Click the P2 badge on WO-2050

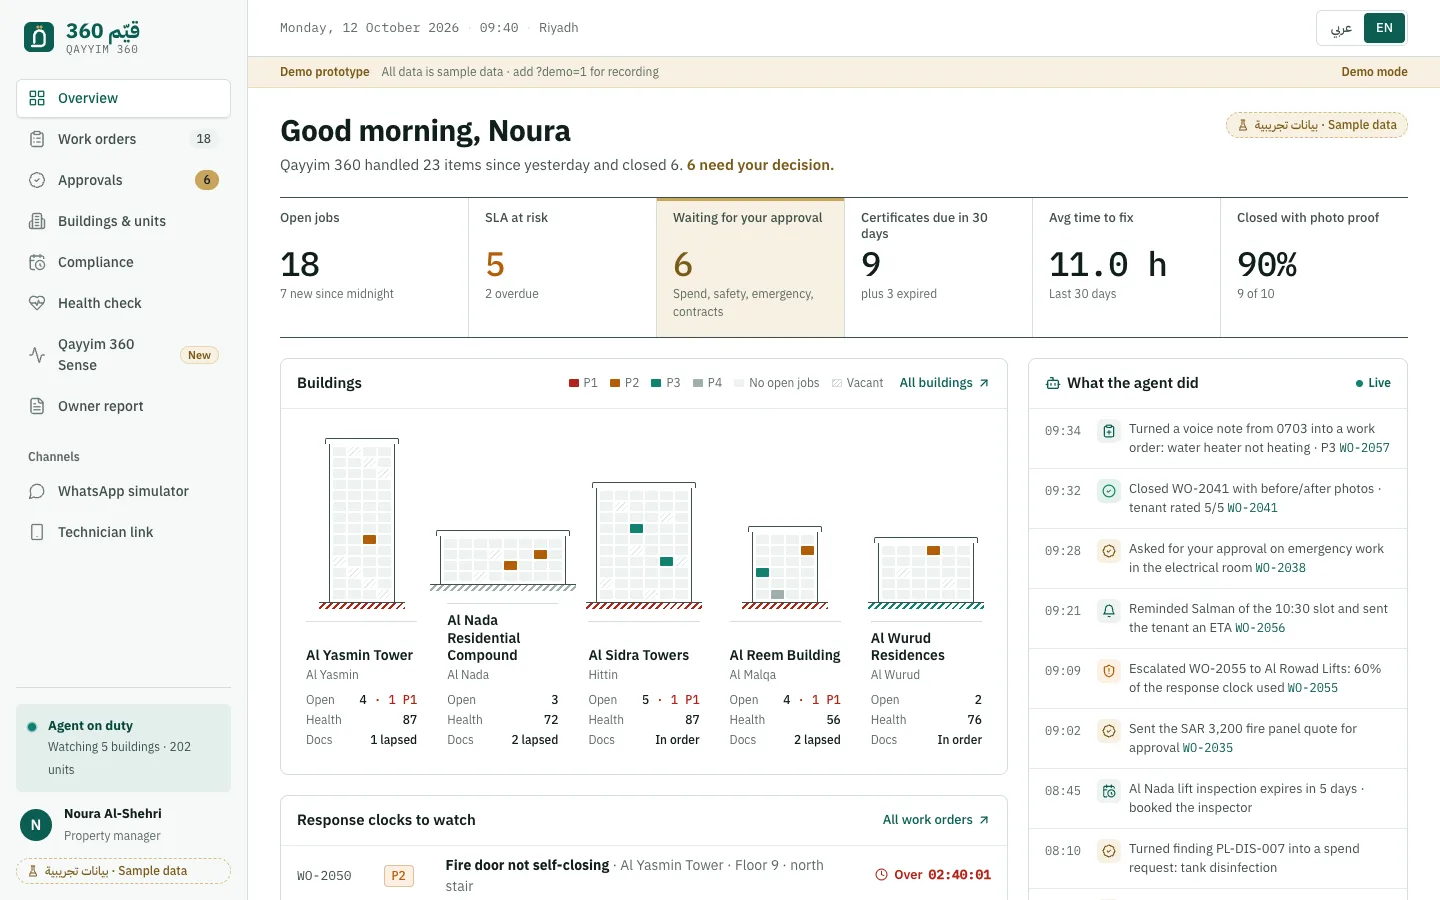tap(398, 876)
